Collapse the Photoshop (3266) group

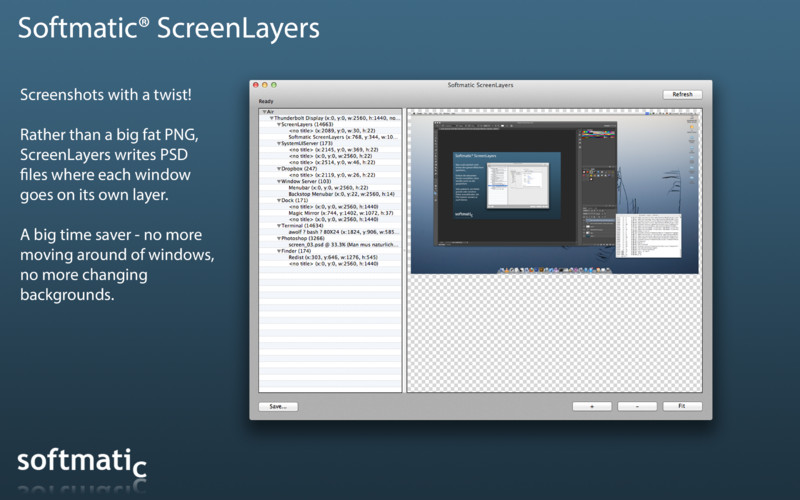279,238
